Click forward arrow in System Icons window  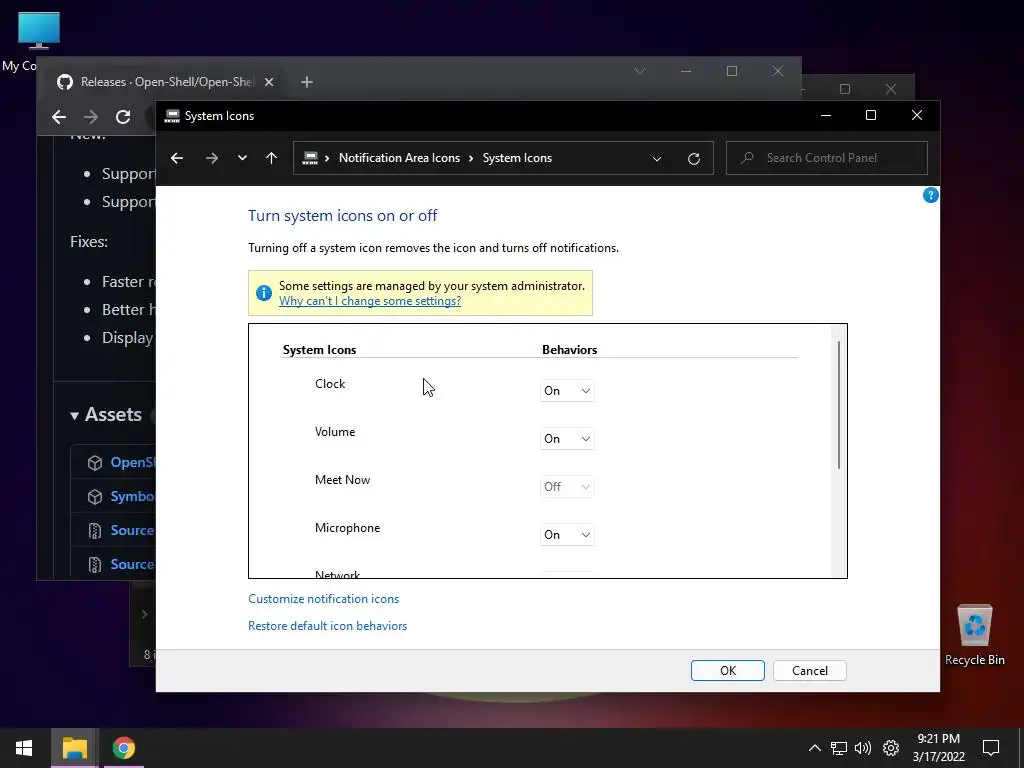pos(212,158)
